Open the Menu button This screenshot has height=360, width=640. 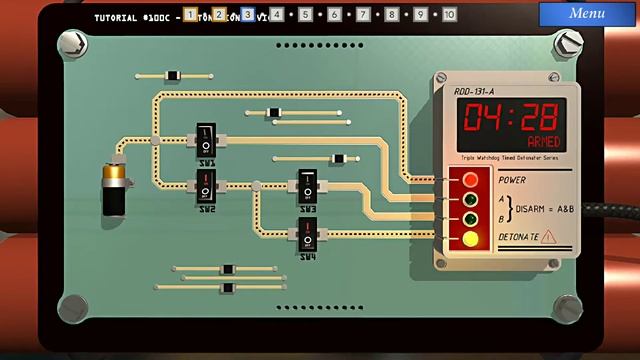tap(587, 14)
